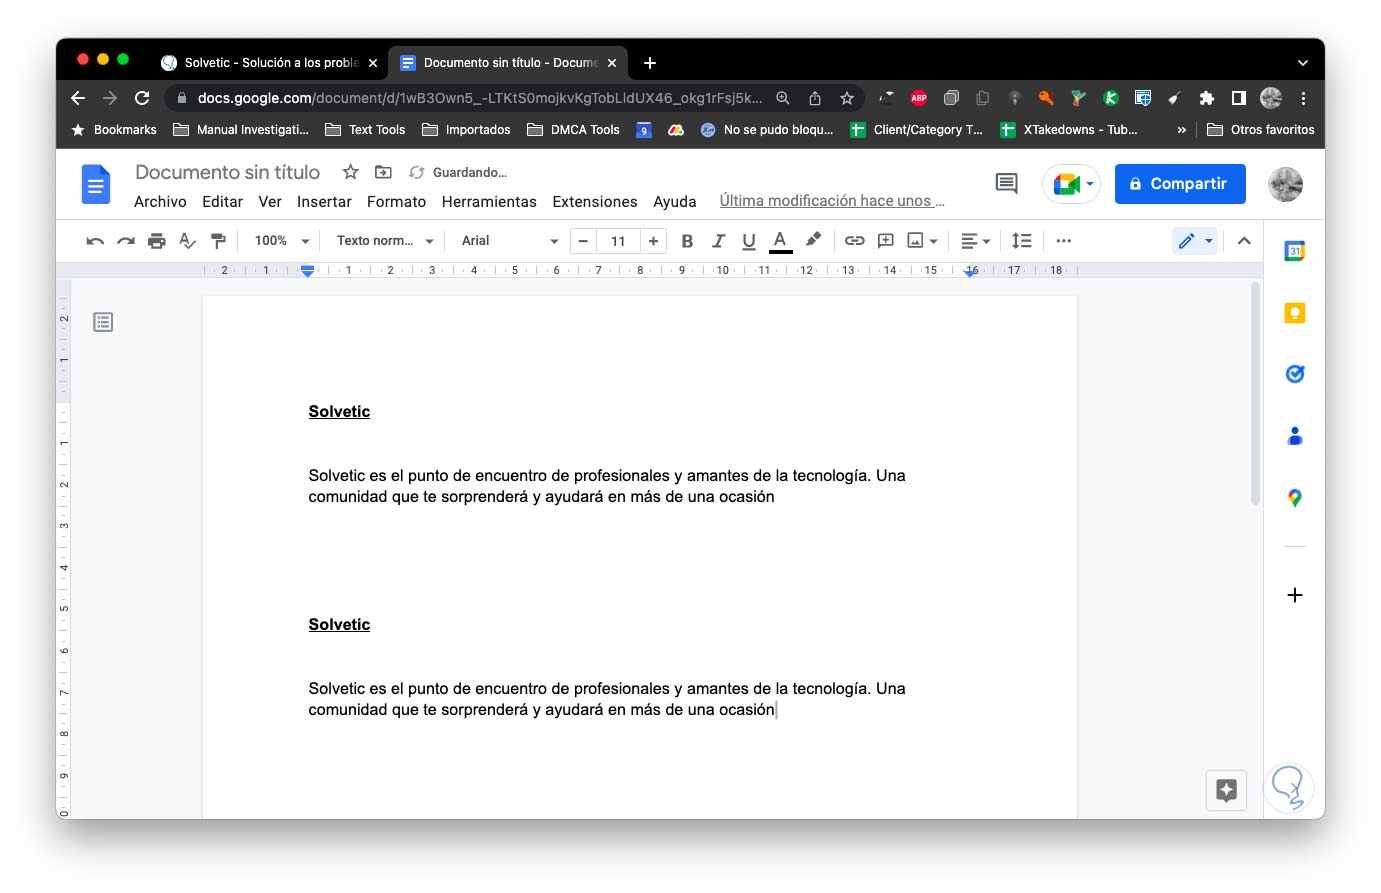The image size is (1381, 893).
Task: Add a comment from toolbar
Action: 886,241
